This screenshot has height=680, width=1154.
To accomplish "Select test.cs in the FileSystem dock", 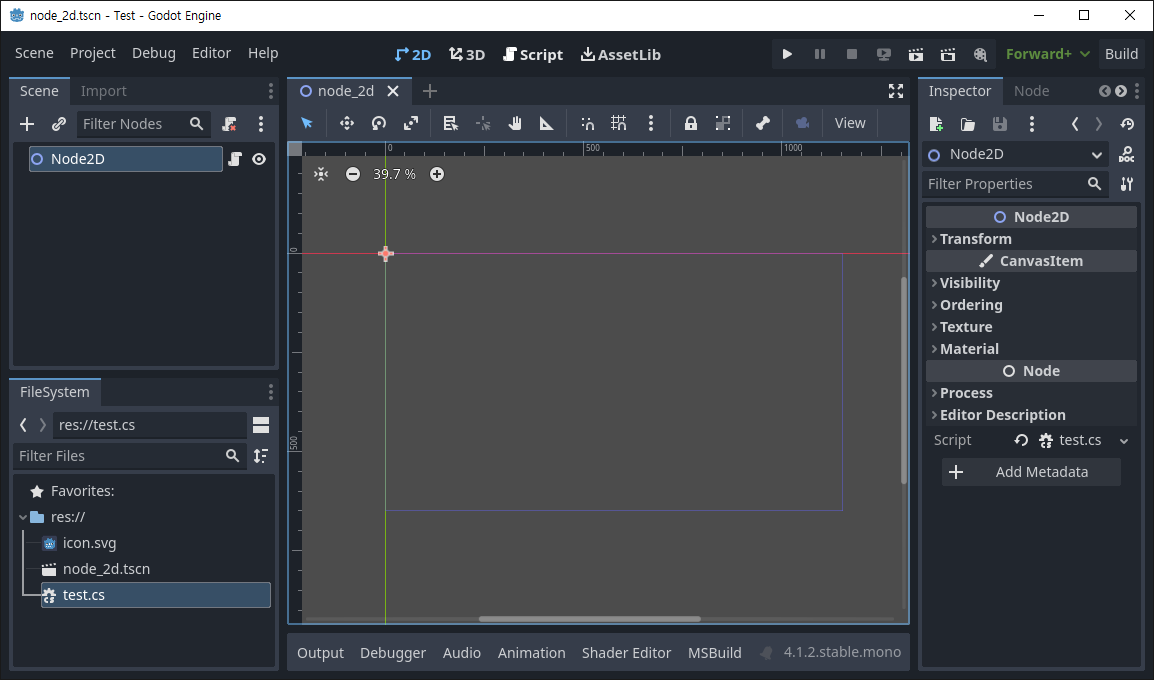I will pos(155,595).
